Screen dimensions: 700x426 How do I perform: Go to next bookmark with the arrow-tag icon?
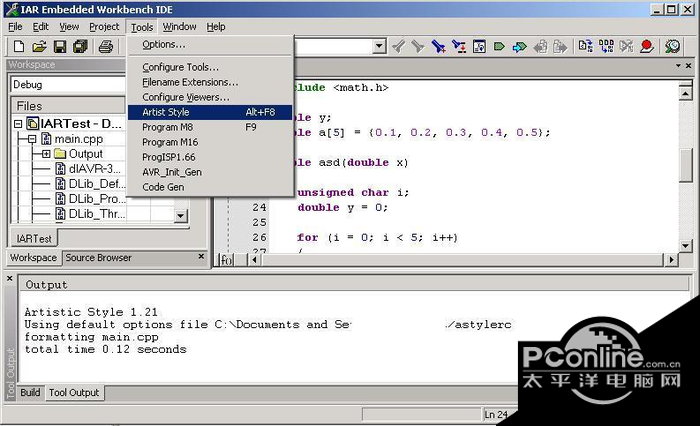coord(519,46)
